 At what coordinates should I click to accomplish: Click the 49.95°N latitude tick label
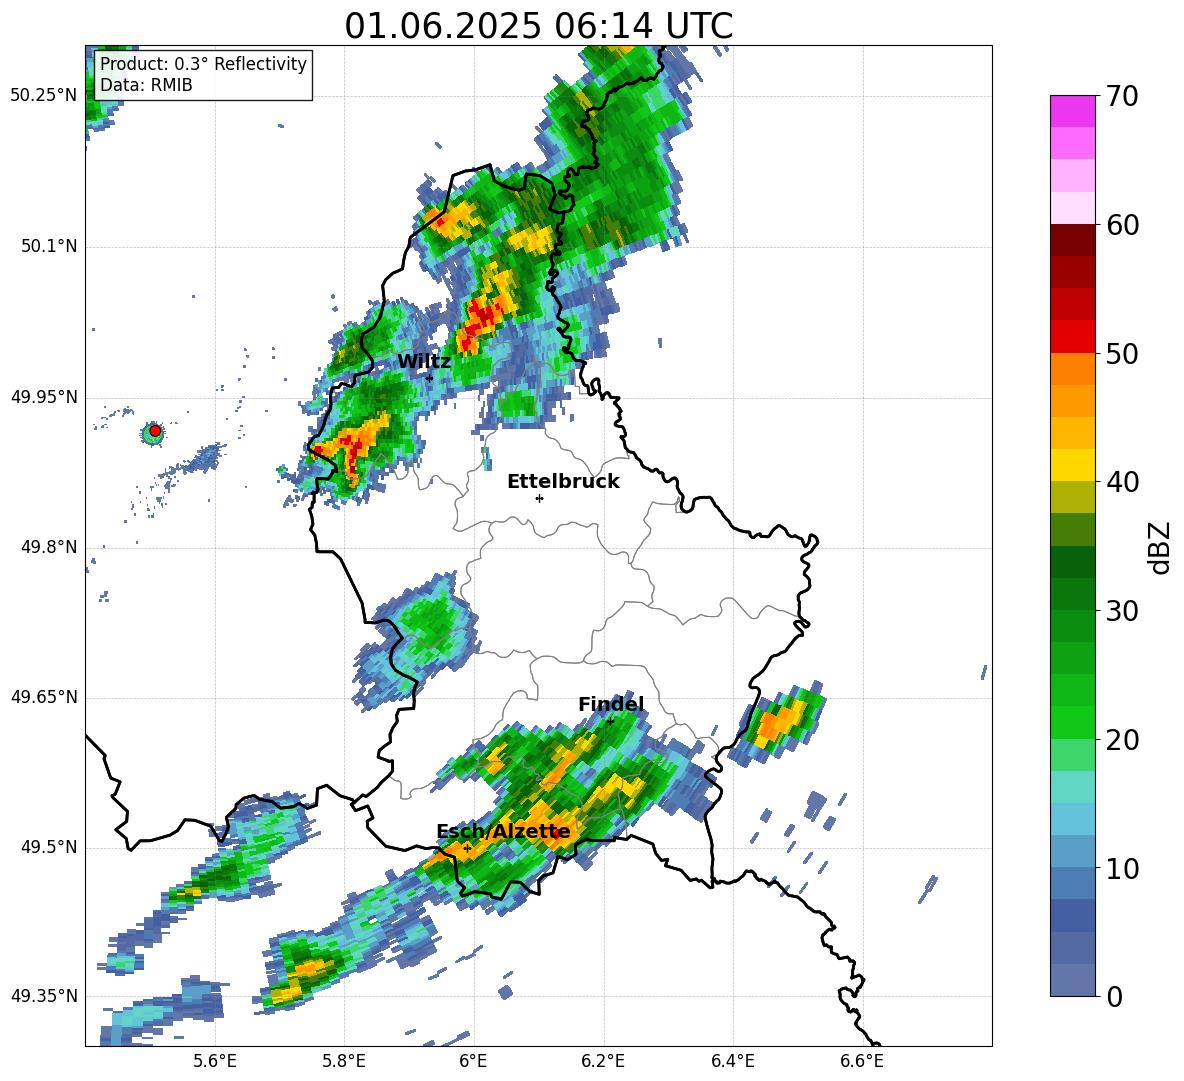44,397
